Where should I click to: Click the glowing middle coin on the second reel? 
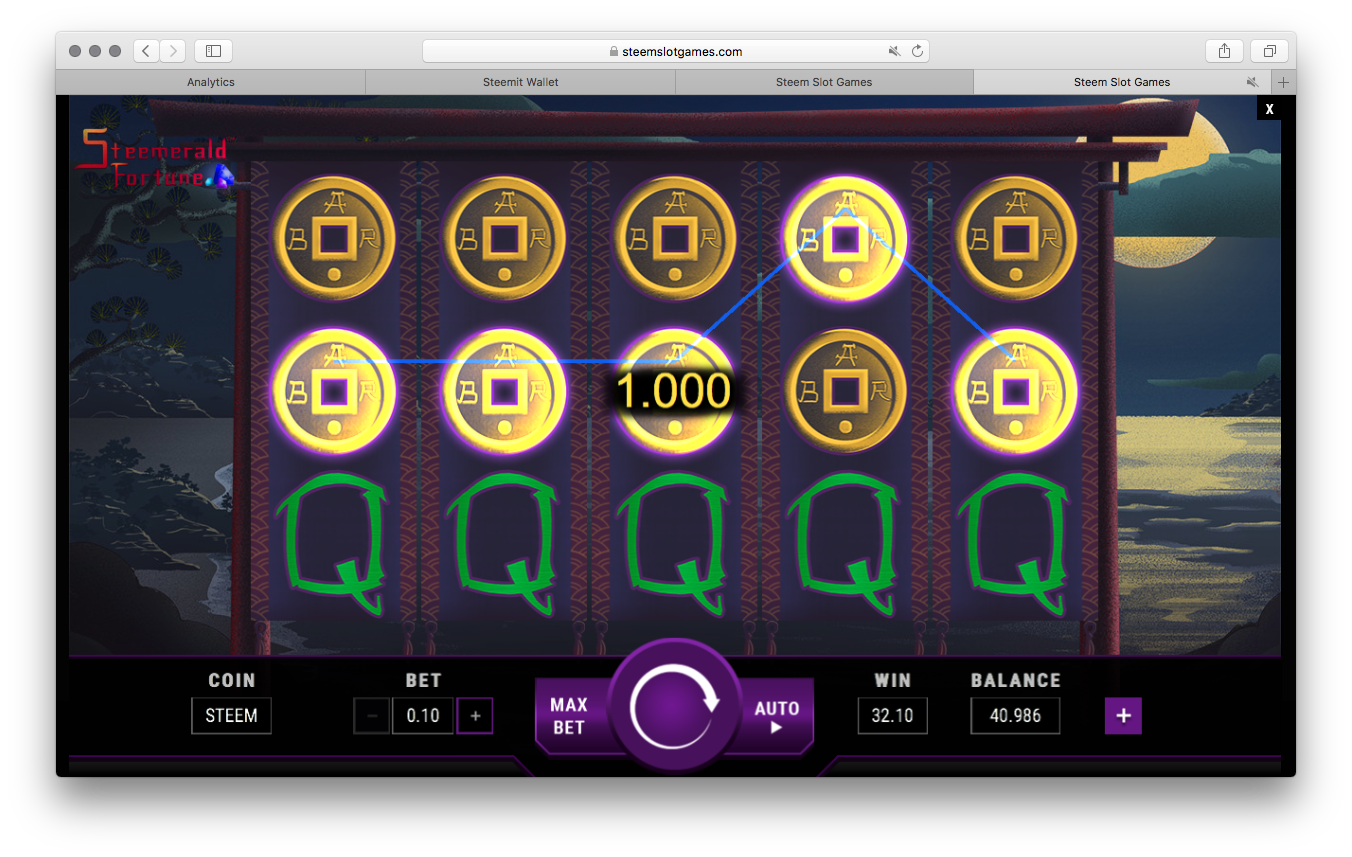click(505, 392)
